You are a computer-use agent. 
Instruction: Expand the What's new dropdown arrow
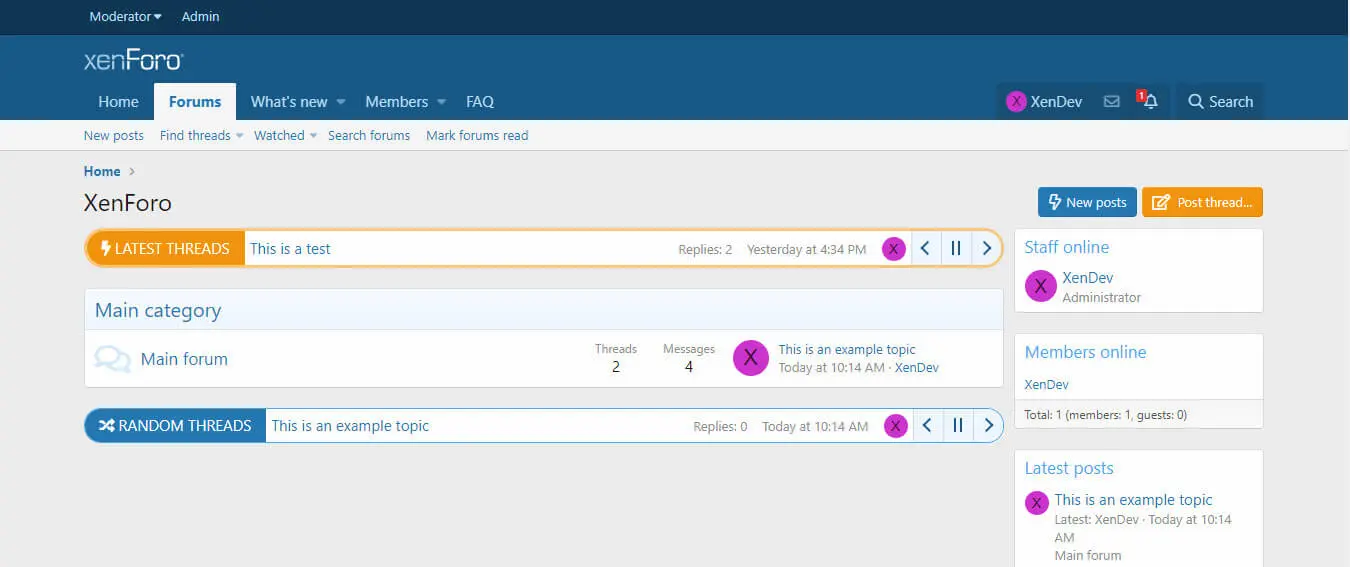click(x=341, y=102)
